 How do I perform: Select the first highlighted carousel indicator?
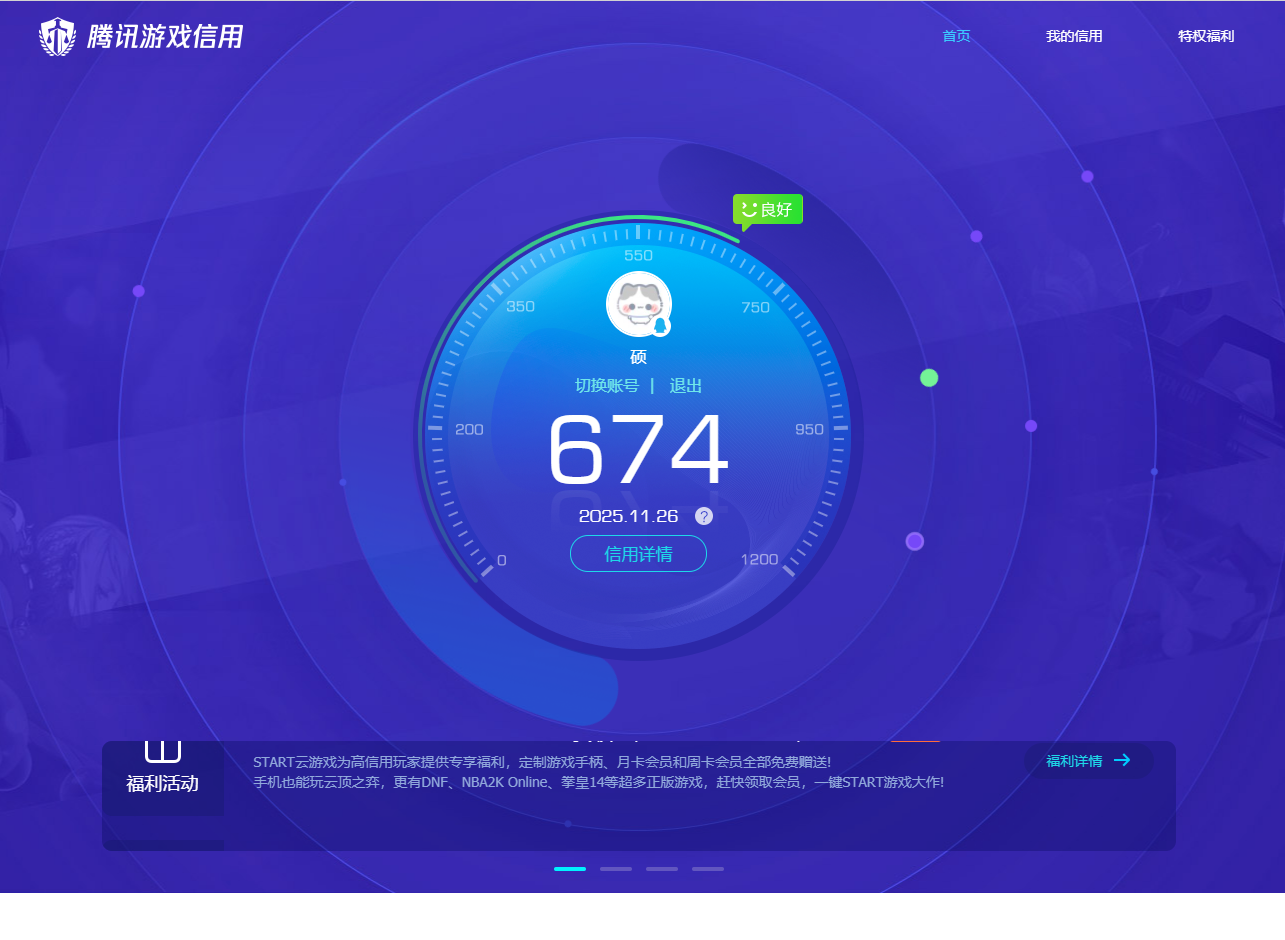[x=570, y=869]
